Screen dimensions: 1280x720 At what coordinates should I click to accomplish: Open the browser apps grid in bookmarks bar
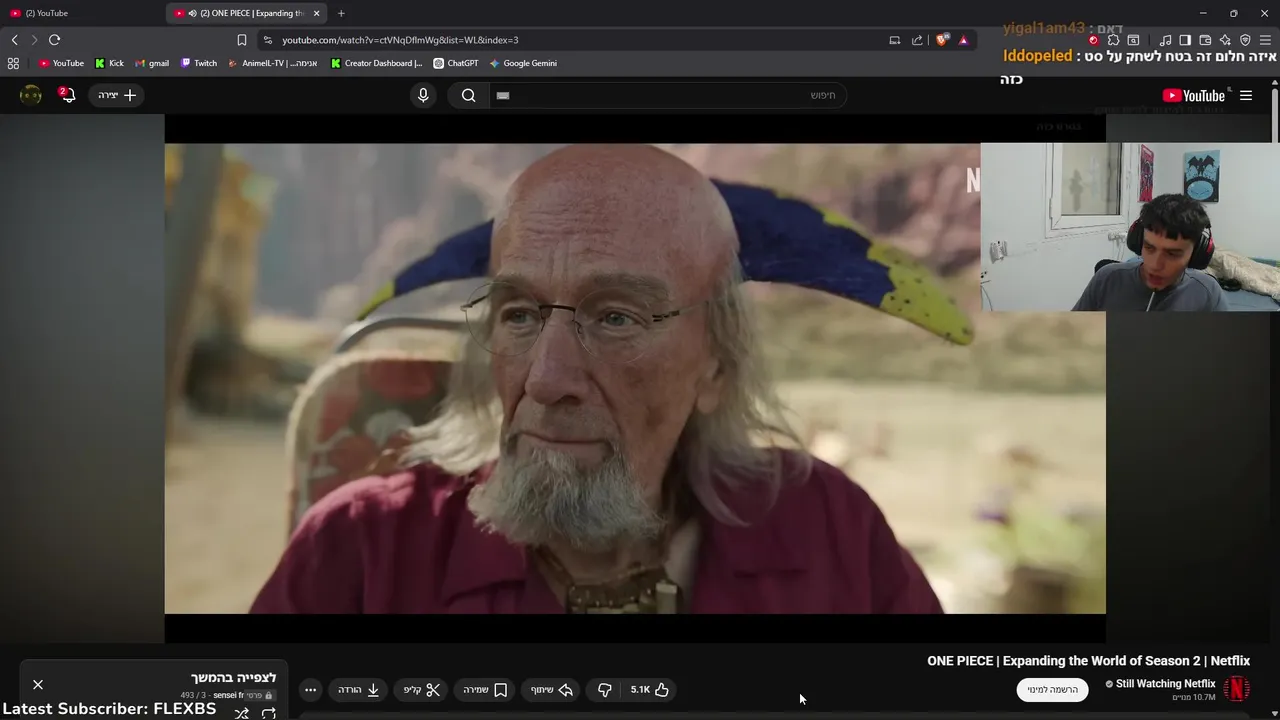coord(13,63)
